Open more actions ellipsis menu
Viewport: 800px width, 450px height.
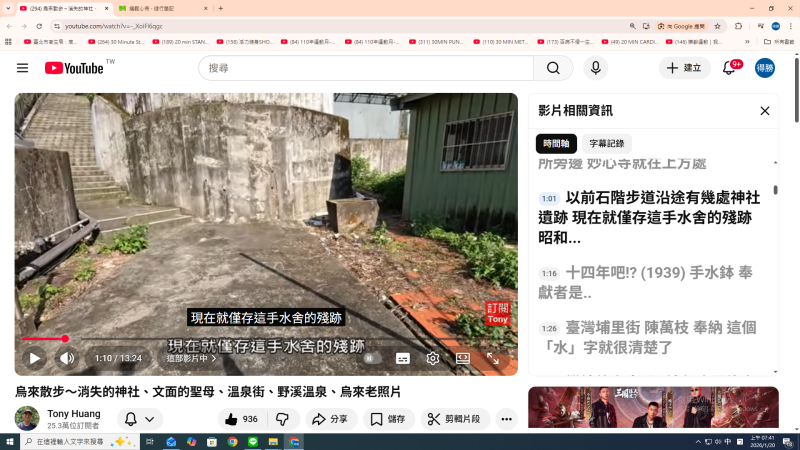506,419
